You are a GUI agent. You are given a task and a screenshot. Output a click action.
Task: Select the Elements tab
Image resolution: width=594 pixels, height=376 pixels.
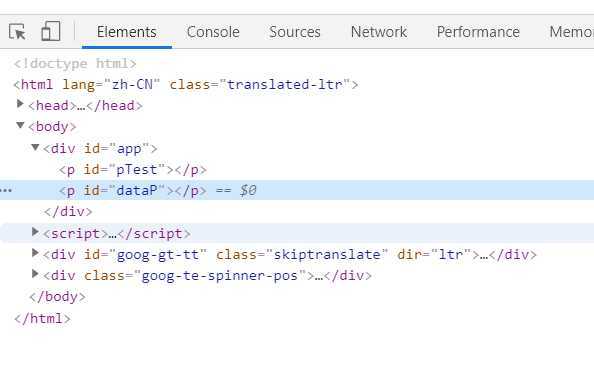(127, 32)
